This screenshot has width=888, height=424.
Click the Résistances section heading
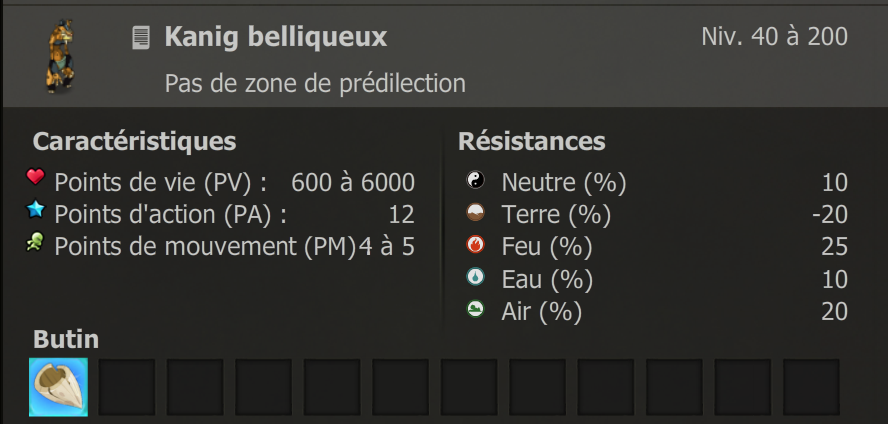click(x=531, y=141)
